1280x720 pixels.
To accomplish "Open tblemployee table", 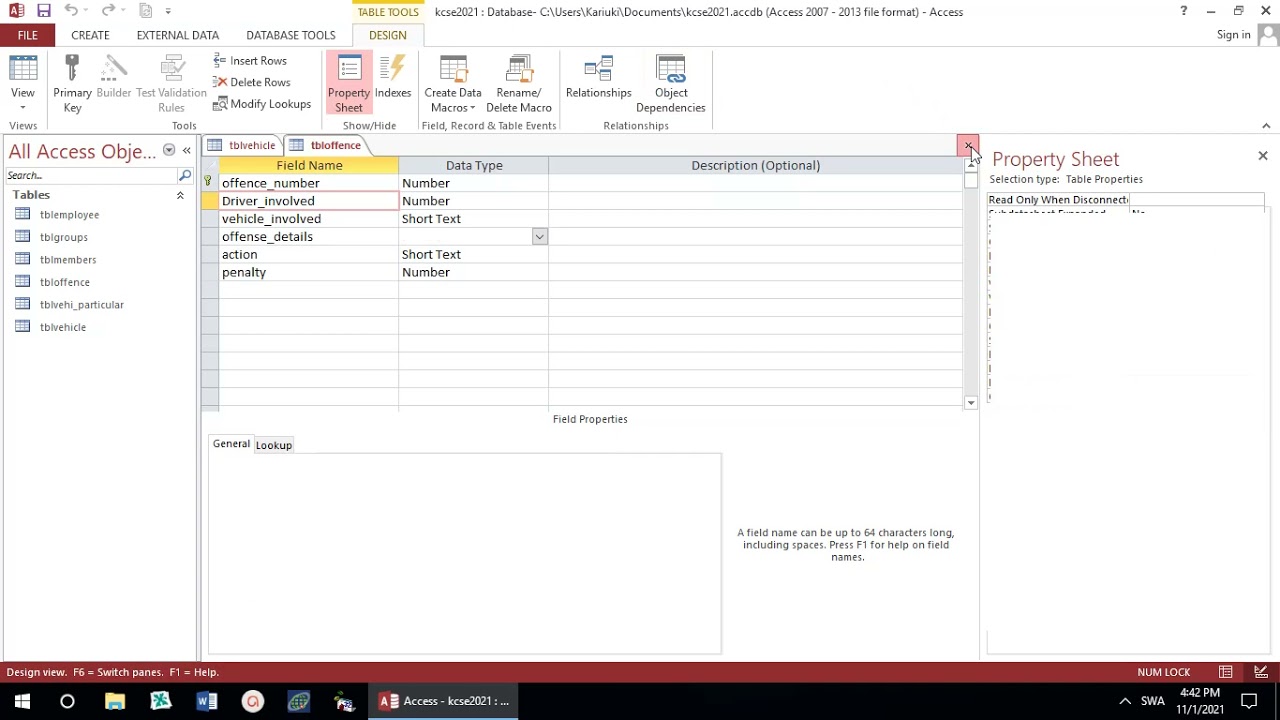I will pos(69,215).
